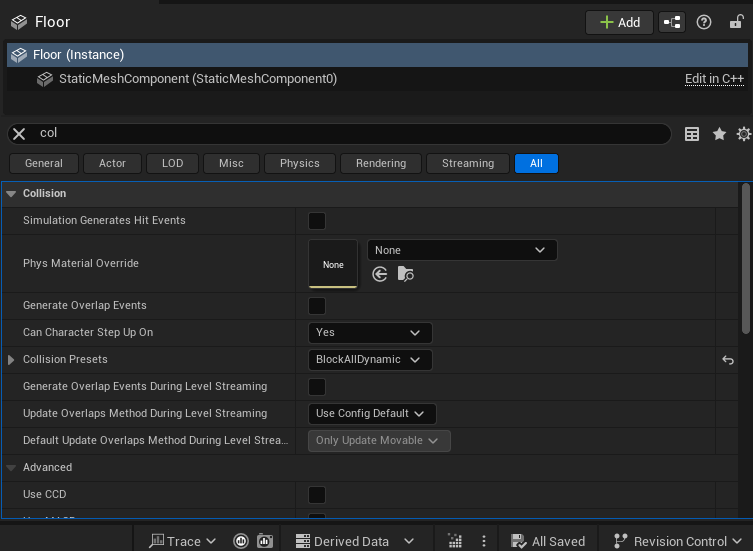Open the Derived Data menu
Image resolution: width=753 pixels, height=551 pixels.
[x=355, y=541]
